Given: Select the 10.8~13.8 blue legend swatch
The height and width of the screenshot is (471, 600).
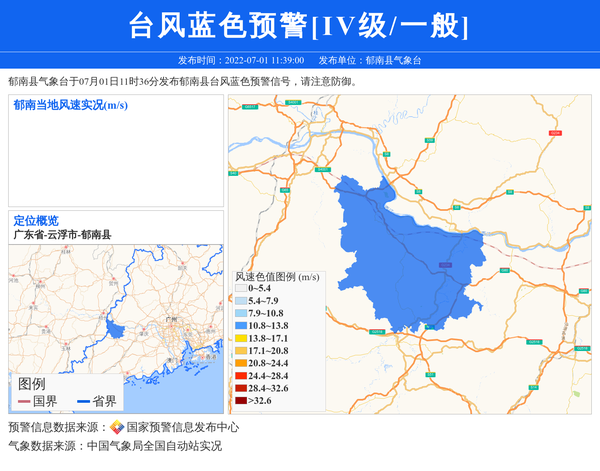Looking at the screenshot, I should [x=241, y=326].
